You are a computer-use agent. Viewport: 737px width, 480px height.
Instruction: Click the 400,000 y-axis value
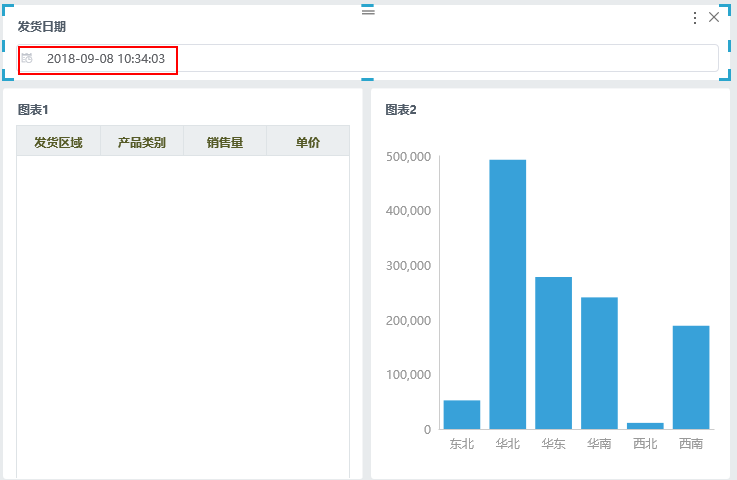(408, 211)
